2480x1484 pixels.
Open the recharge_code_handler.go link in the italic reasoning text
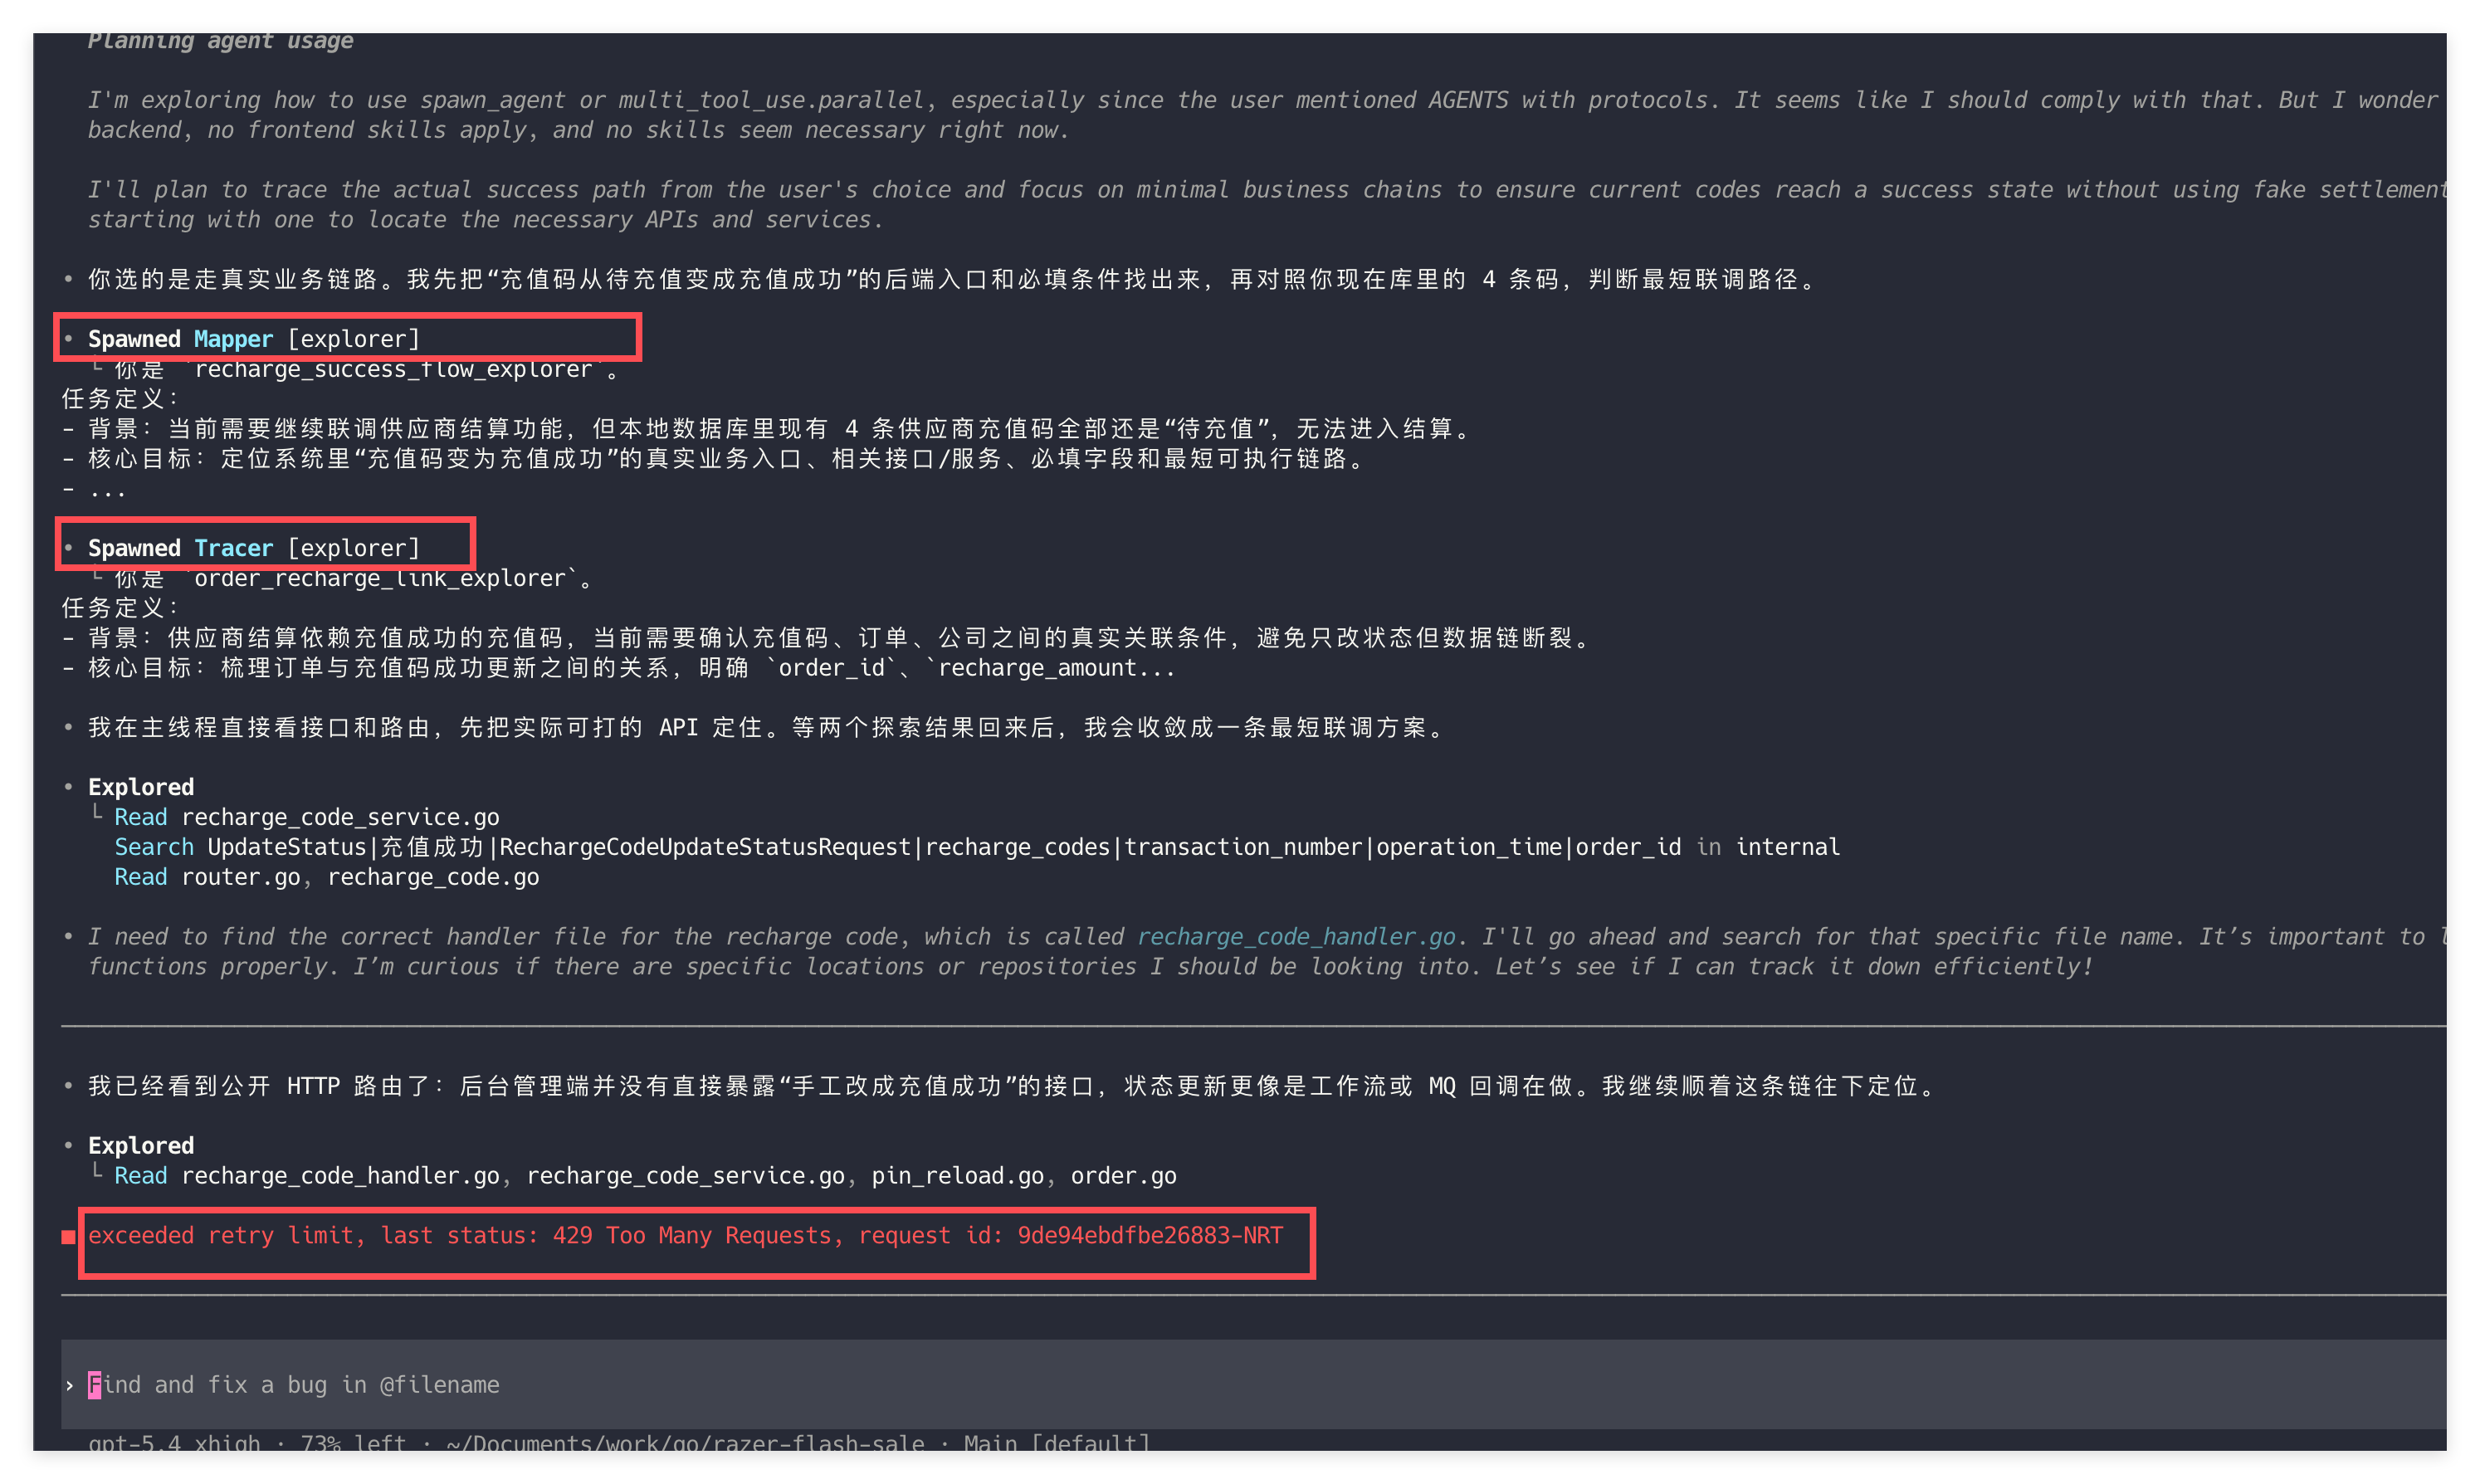1296,936
